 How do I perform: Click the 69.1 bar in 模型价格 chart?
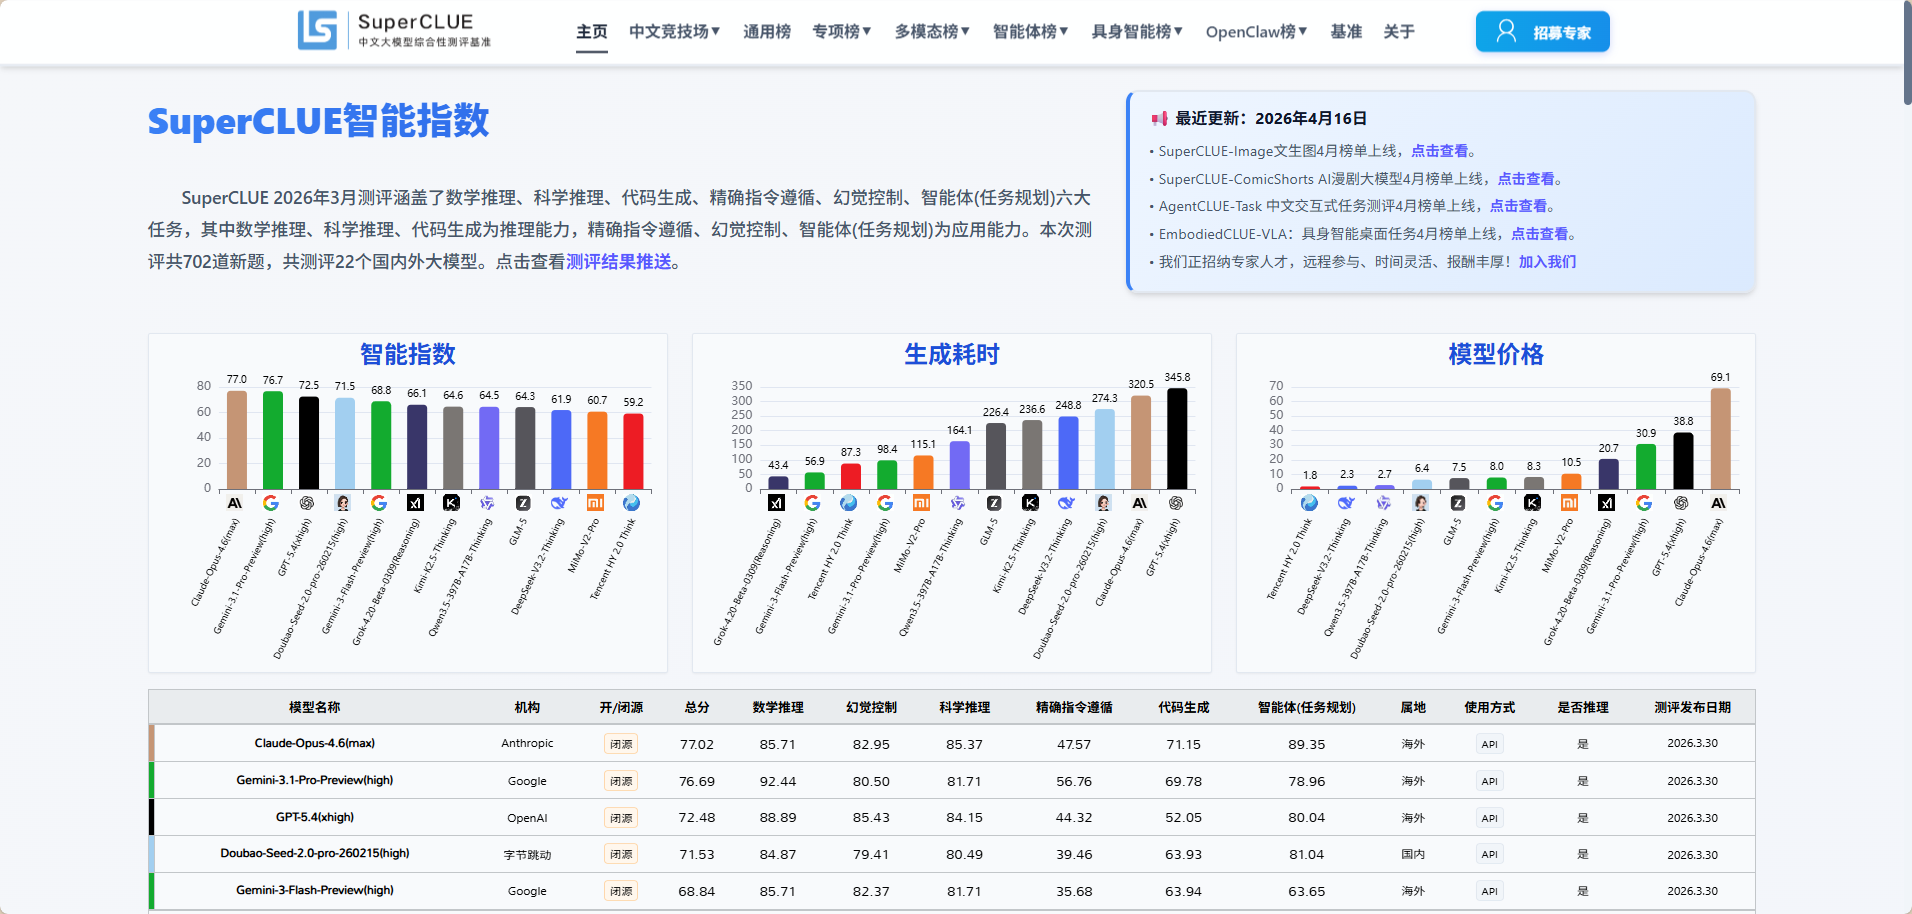(x=1720, y=439)
